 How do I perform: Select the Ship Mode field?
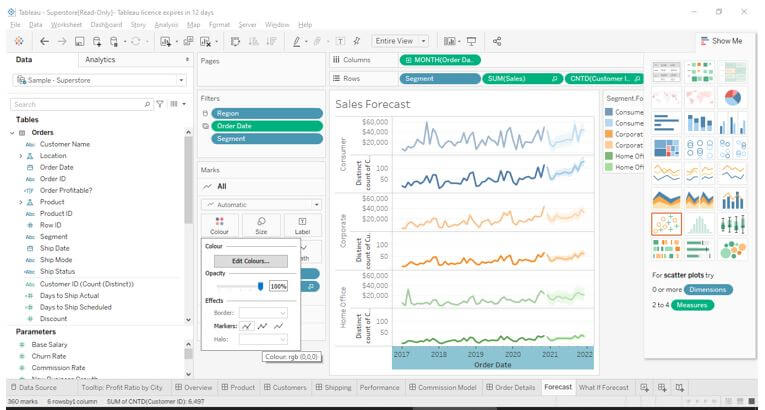pyautogui.click(x=56, y=260)
